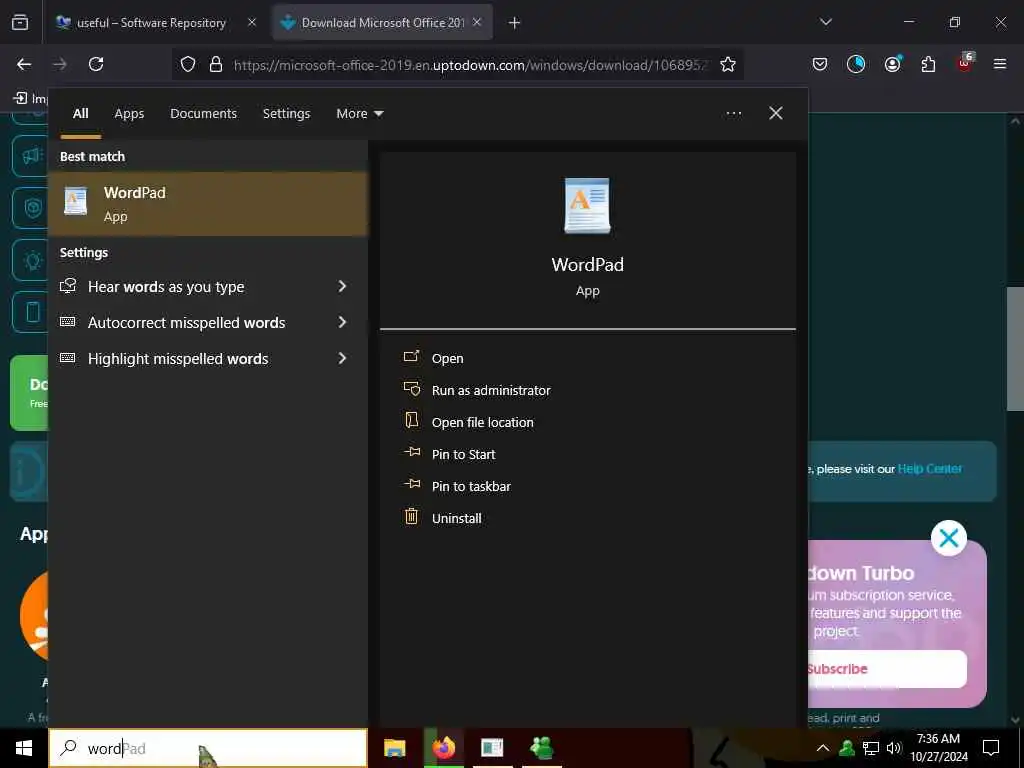Open the green people app on taskbar
Screen dimensions: 1024x768
pyautogui.click(x=541, y=748)
